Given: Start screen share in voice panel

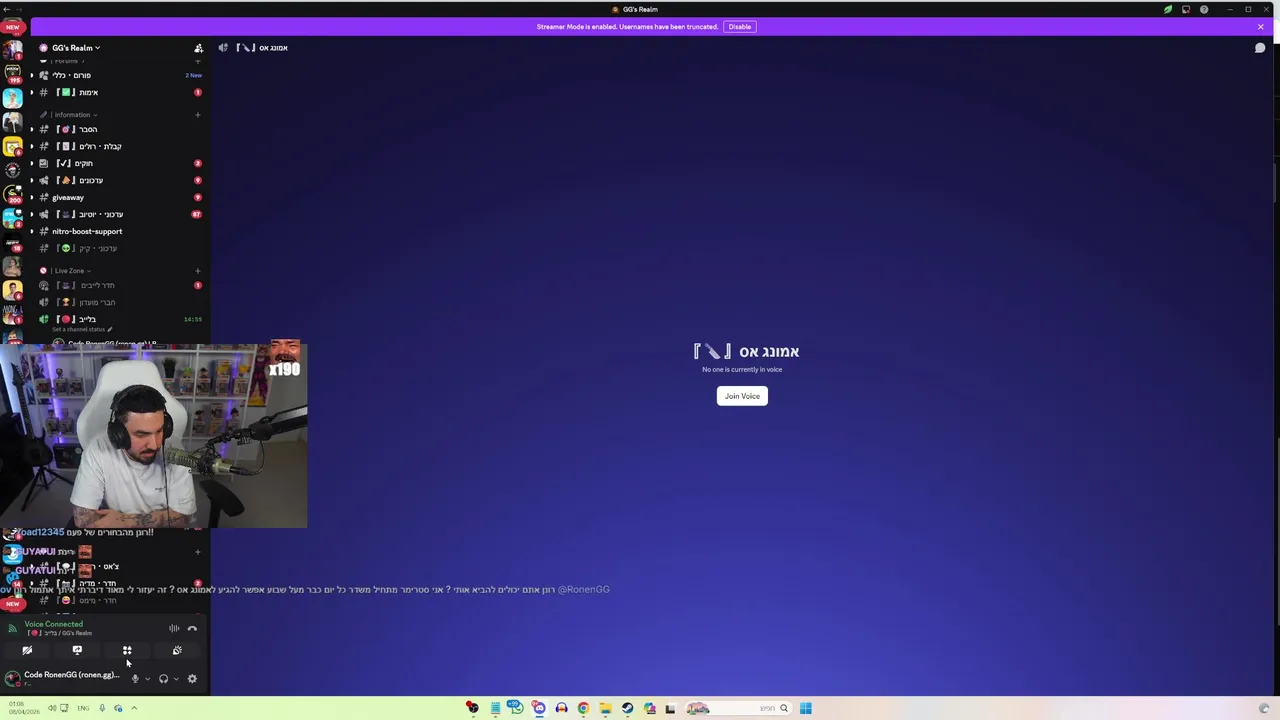Looking at the screenshot, I should 77,650.
